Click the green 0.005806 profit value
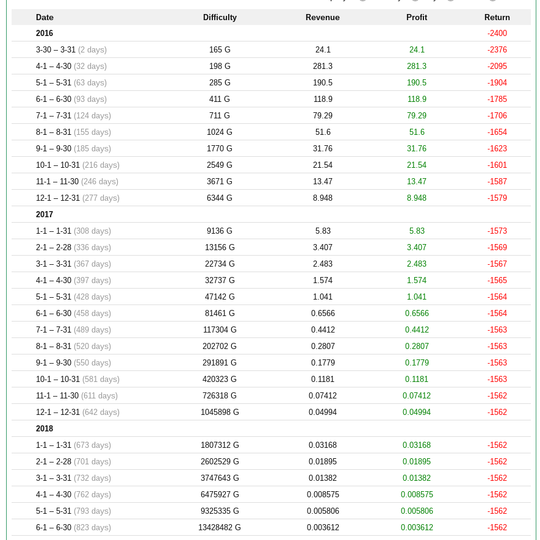The image size is (540, 540). click(x=417, y=511)
